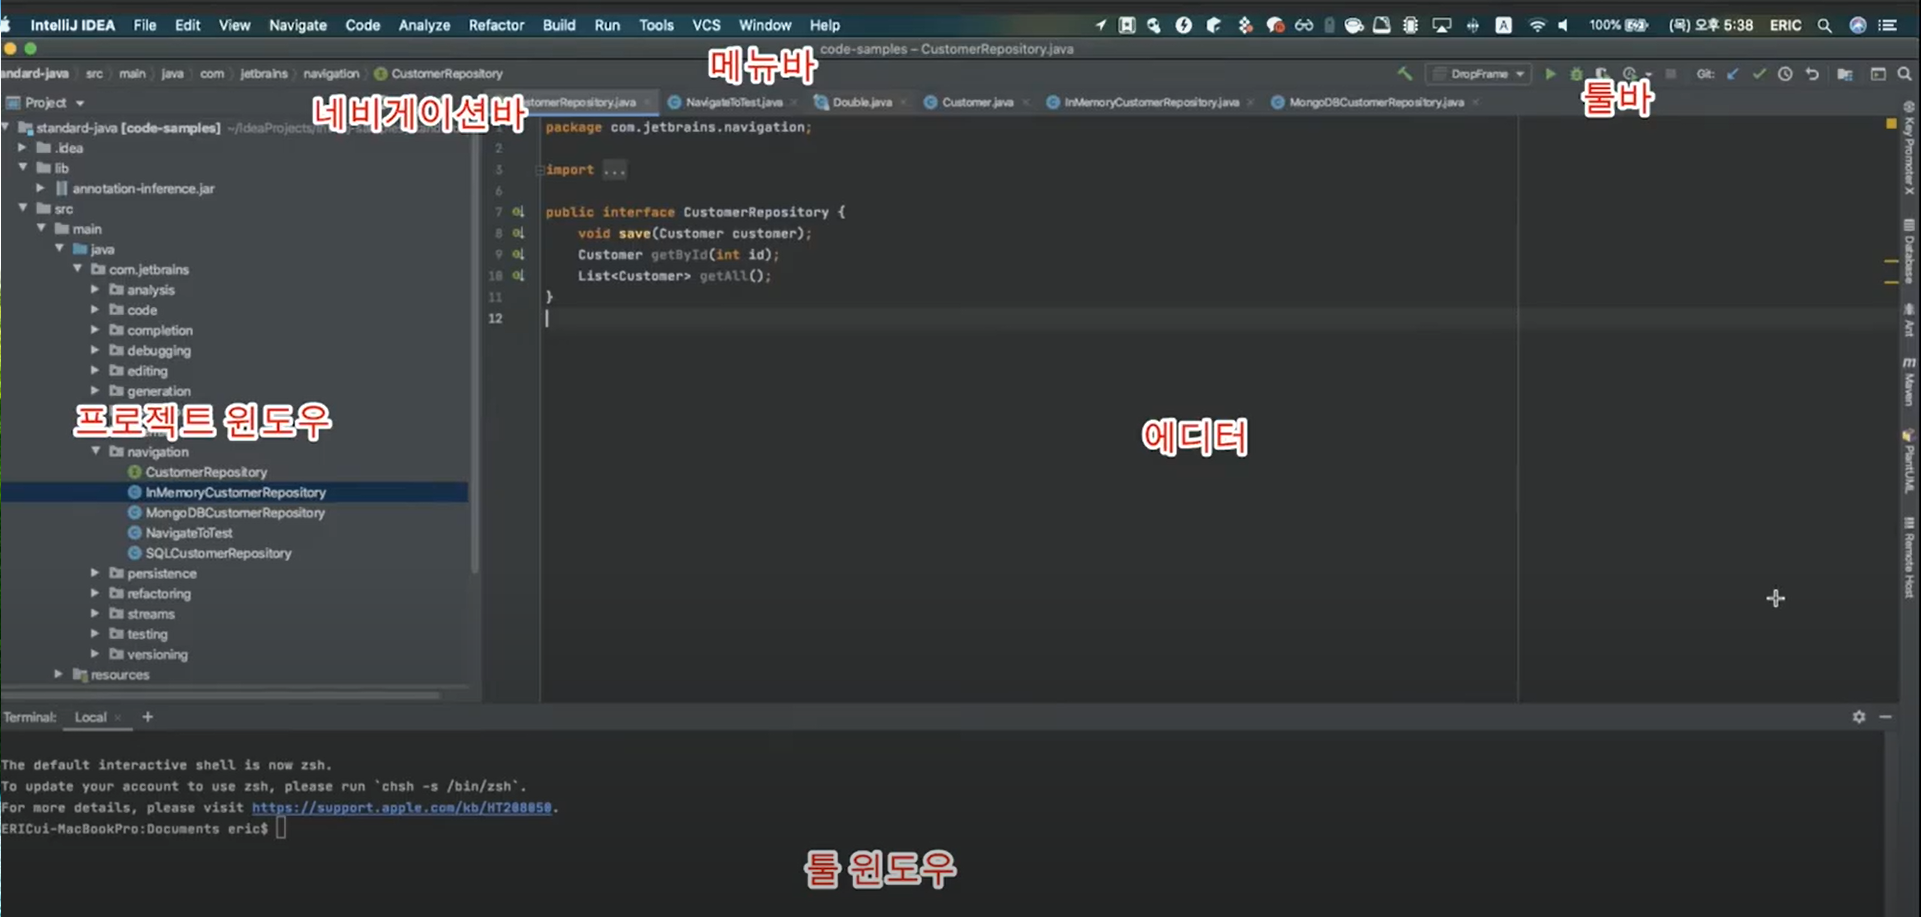Open Git history clock icon

1785,74
